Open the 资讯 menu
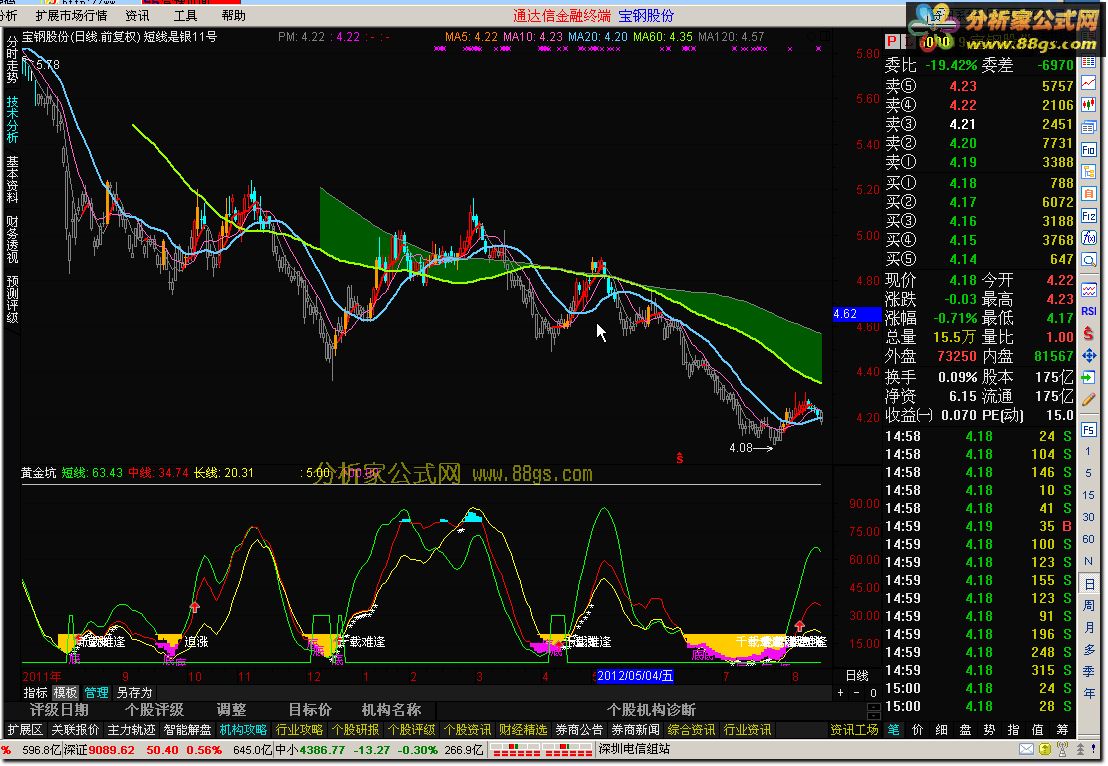 (137, 16)
